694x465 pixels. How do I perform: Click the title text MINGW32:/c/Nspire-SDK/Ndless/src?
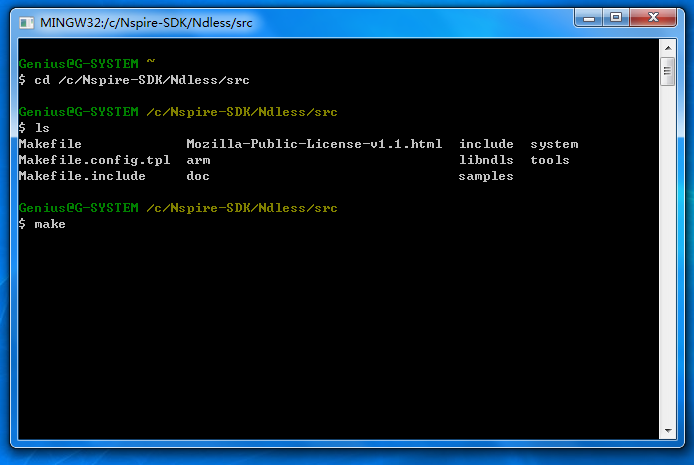[146, 23]
